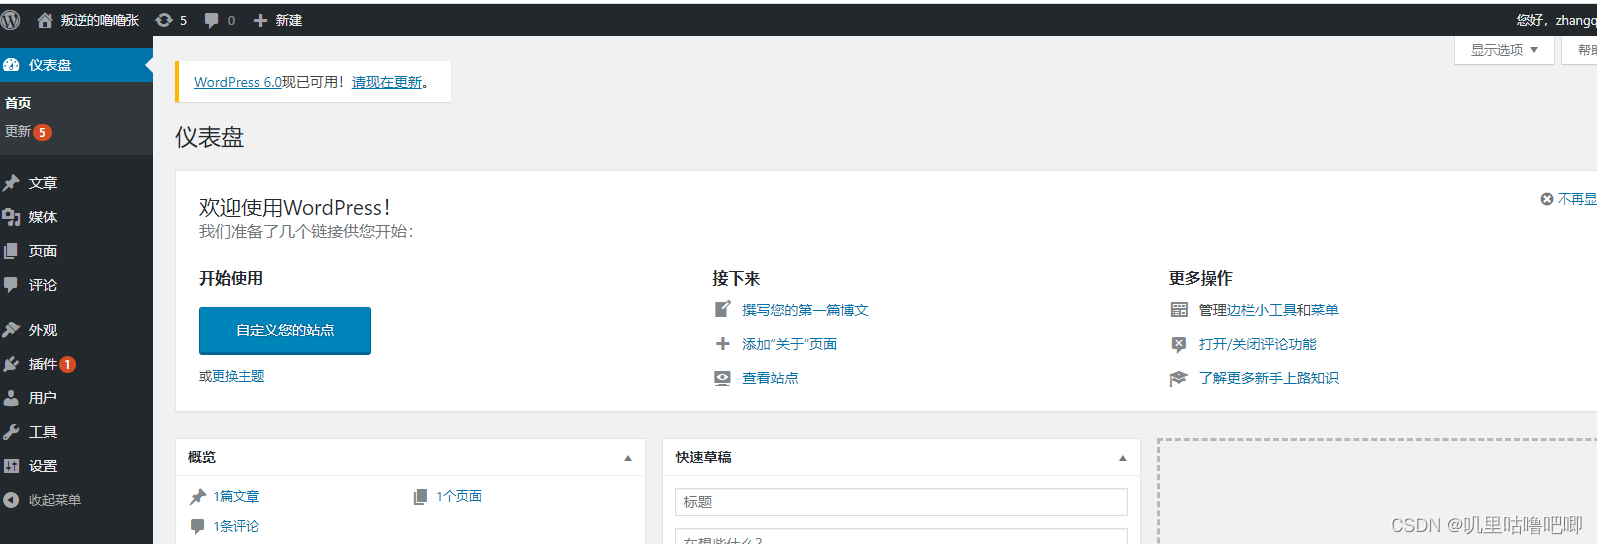
Task: Click the 1条评论 link in 概览
Action: (236, 526)
